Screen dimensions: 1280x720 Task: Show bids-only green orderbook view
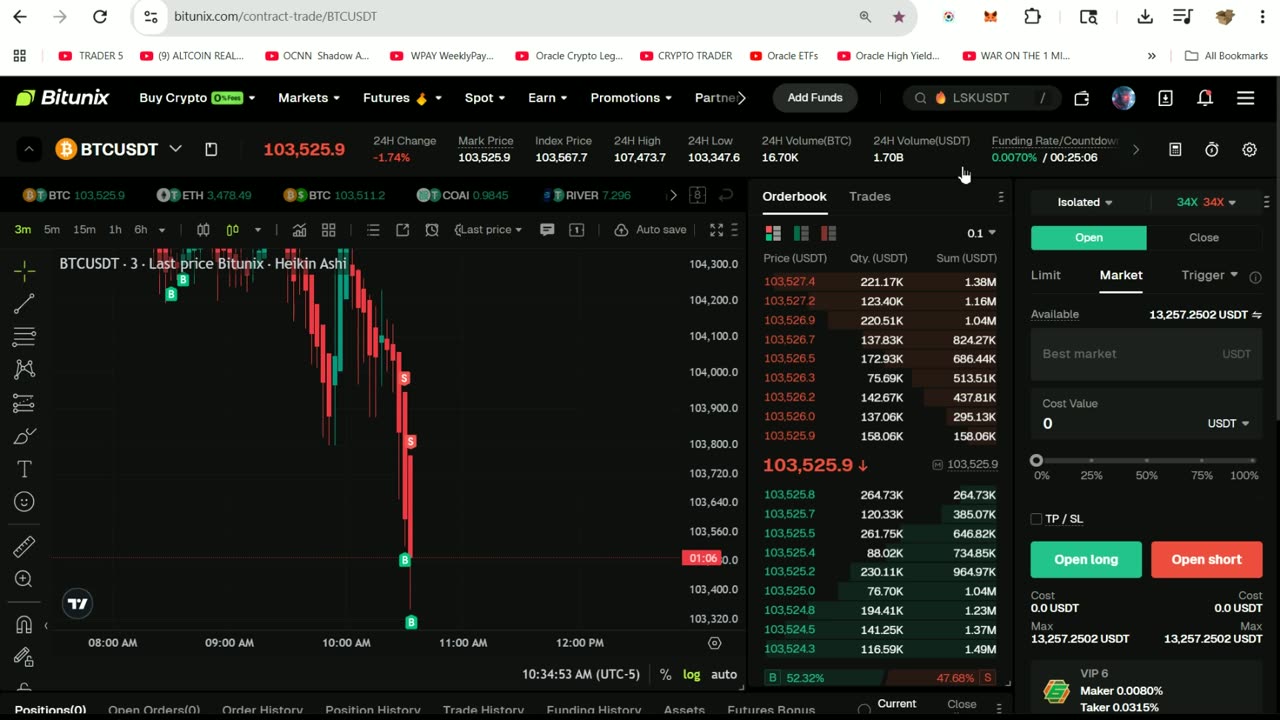(x=801, y=233)
